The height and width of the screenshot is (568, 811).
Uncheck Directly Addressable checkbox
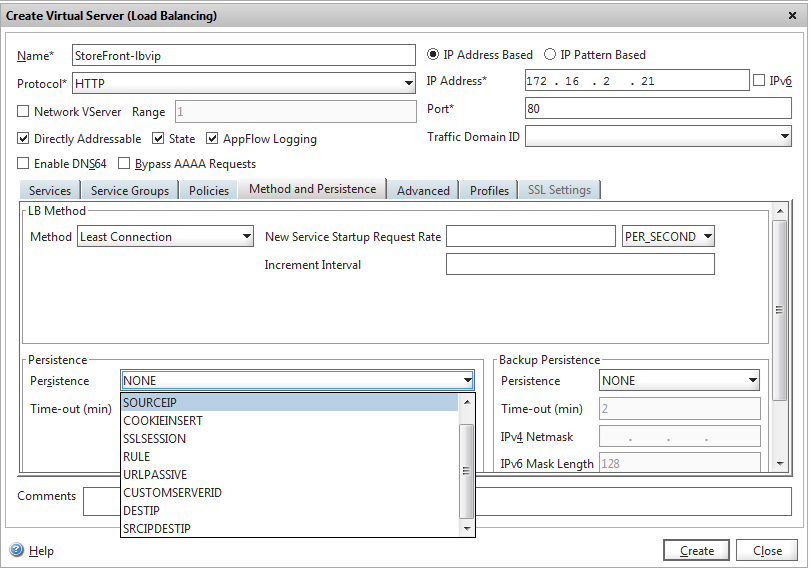coord(23,139)
